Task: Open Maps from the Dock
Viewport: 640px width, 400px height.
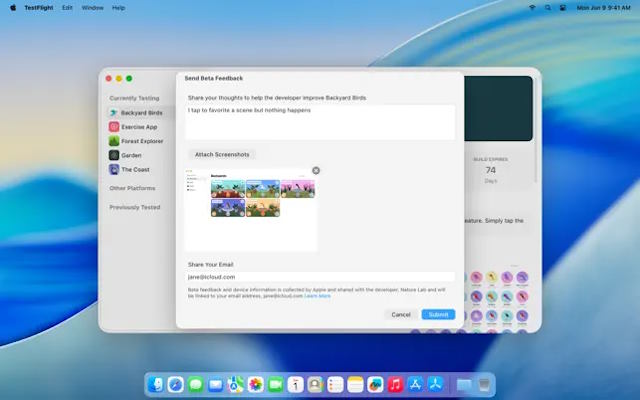Action: tap(236, 384)
